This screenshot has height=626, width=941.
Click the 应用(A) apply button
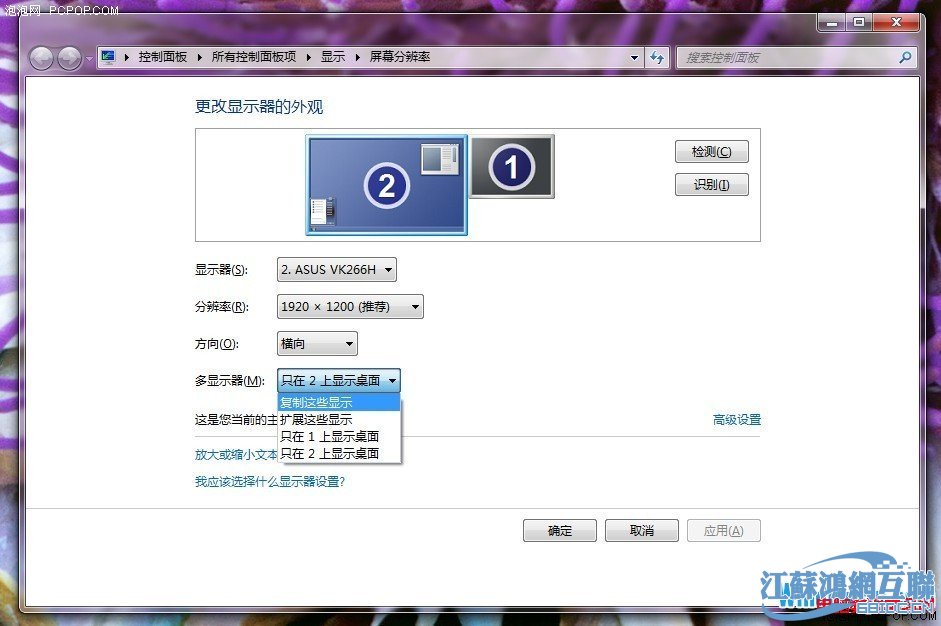coord(724,531)
